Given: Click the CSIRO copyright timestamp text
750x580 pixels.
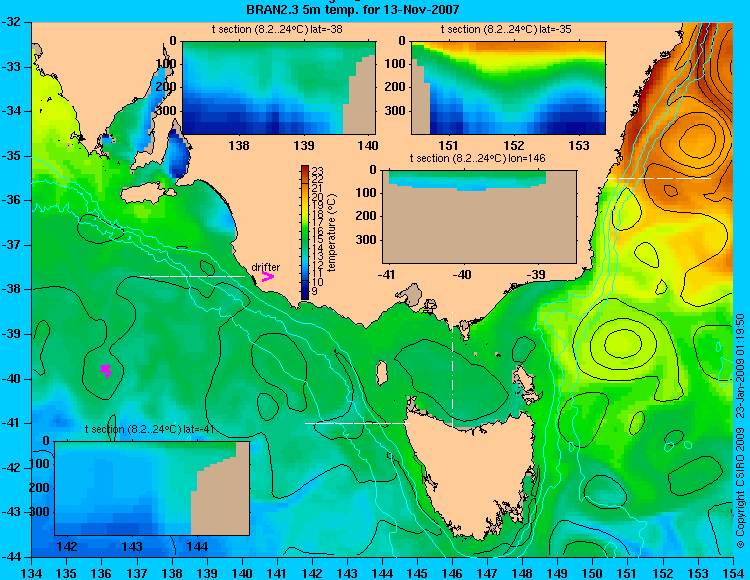Looking at the screenshot, I should click(740, 430).
